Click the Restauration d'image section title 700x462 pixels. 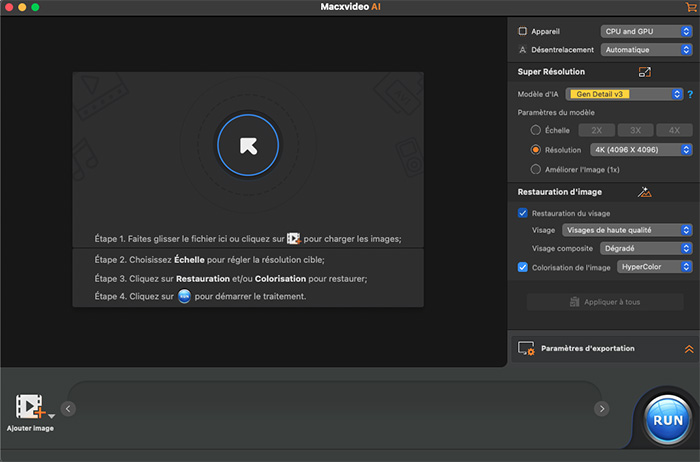click(x=559, y=192)
